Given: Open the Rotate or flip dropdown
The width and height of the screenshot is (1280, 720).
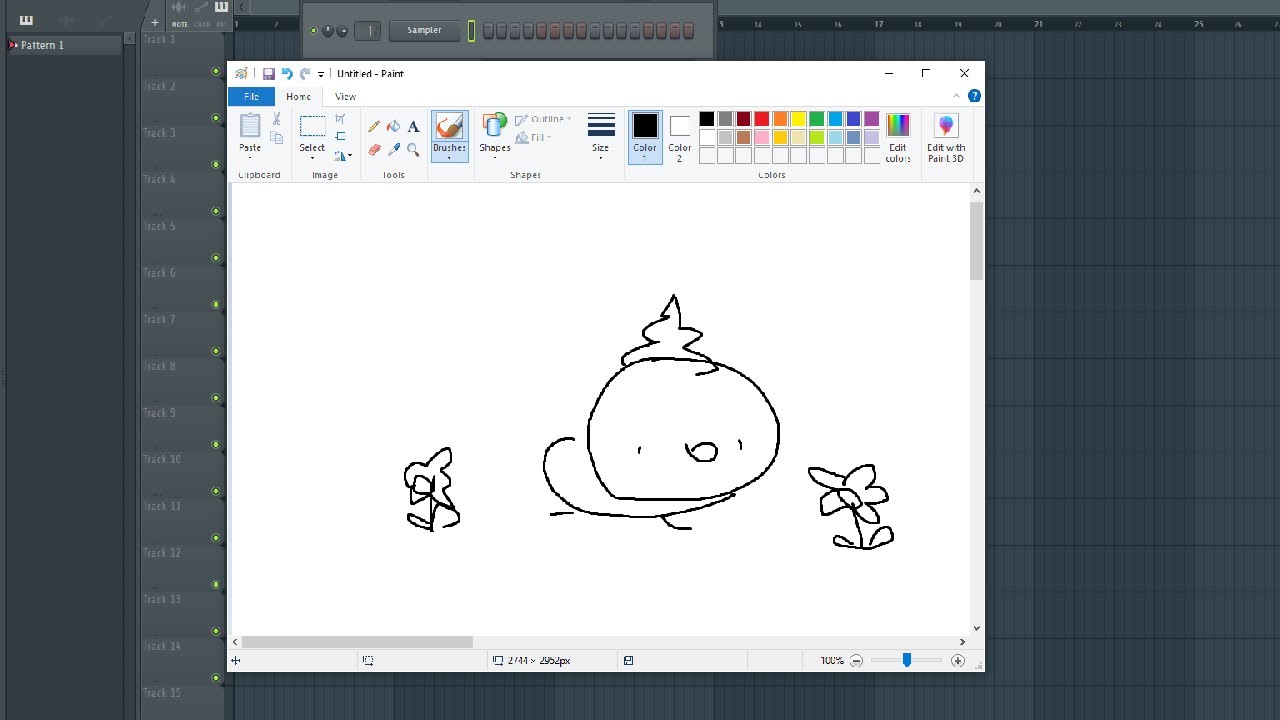Looking at the screenshot, I should (x=343, y=156).
